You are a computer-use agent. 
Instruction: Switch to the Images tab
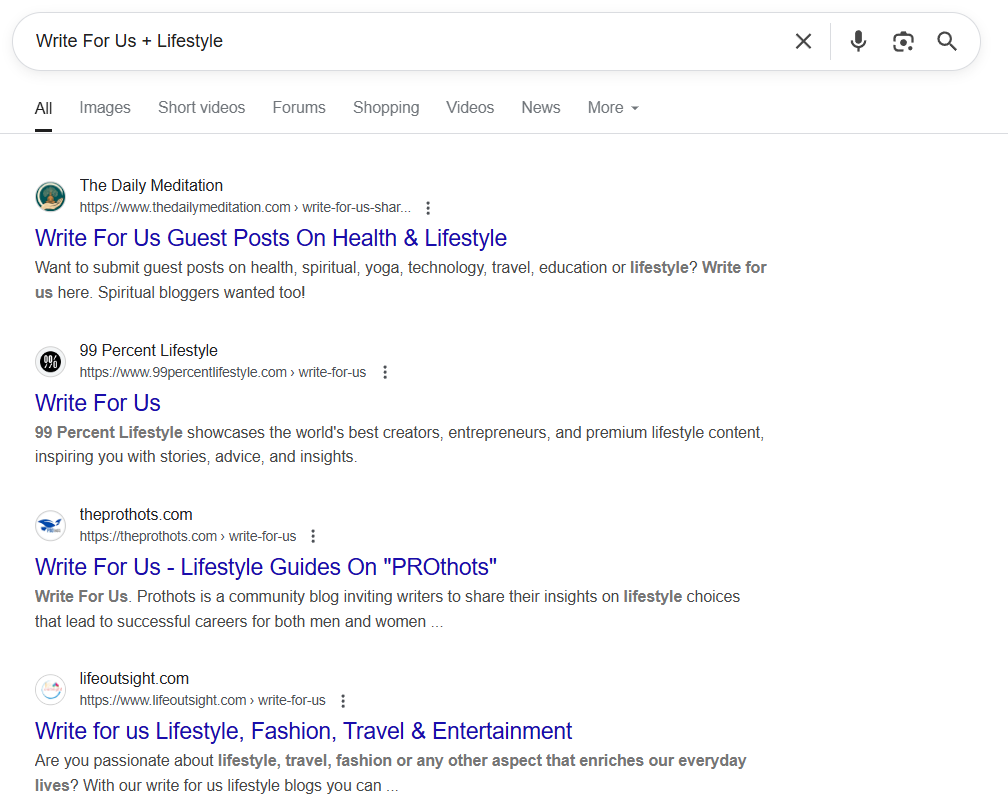pos(105,108)
